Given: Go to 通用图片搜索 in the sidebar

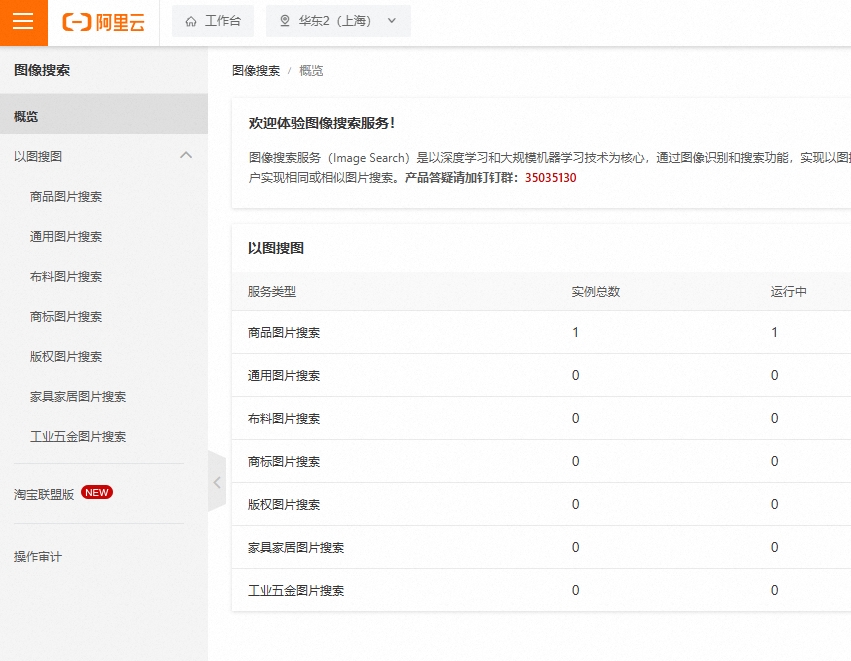Looking at the screenshot, I should [66, 236].
